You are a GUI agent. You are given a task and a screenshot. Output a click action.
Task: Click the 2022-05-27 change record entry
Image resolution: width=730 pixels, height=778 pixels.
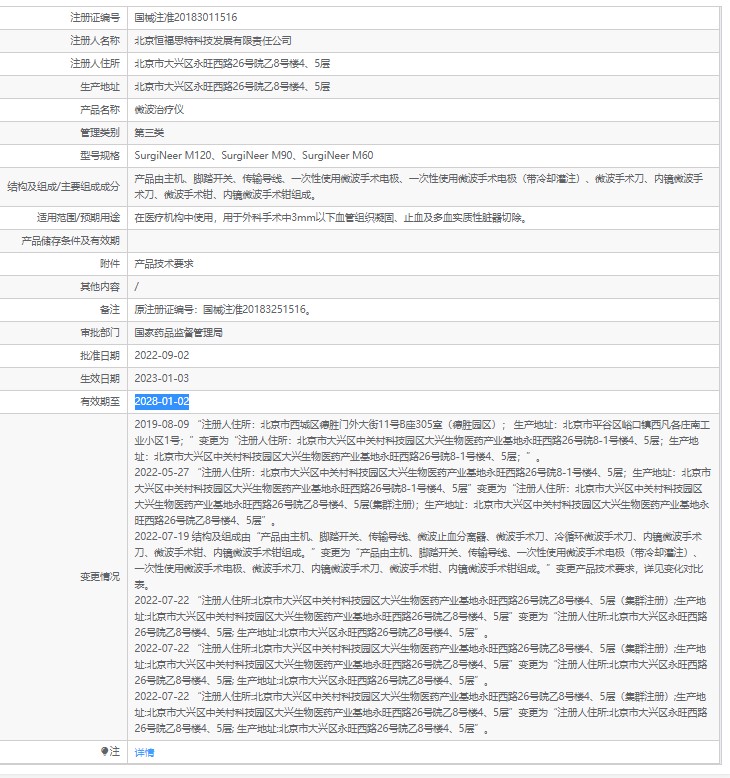pyautogui.click(x=422, y=496)
